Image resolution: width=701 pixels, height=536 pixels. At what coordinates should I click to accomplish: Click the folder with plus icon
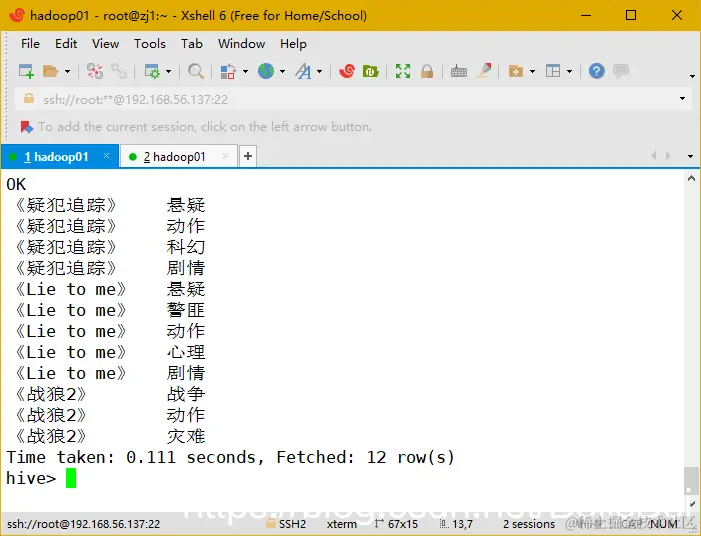[516, 71]
